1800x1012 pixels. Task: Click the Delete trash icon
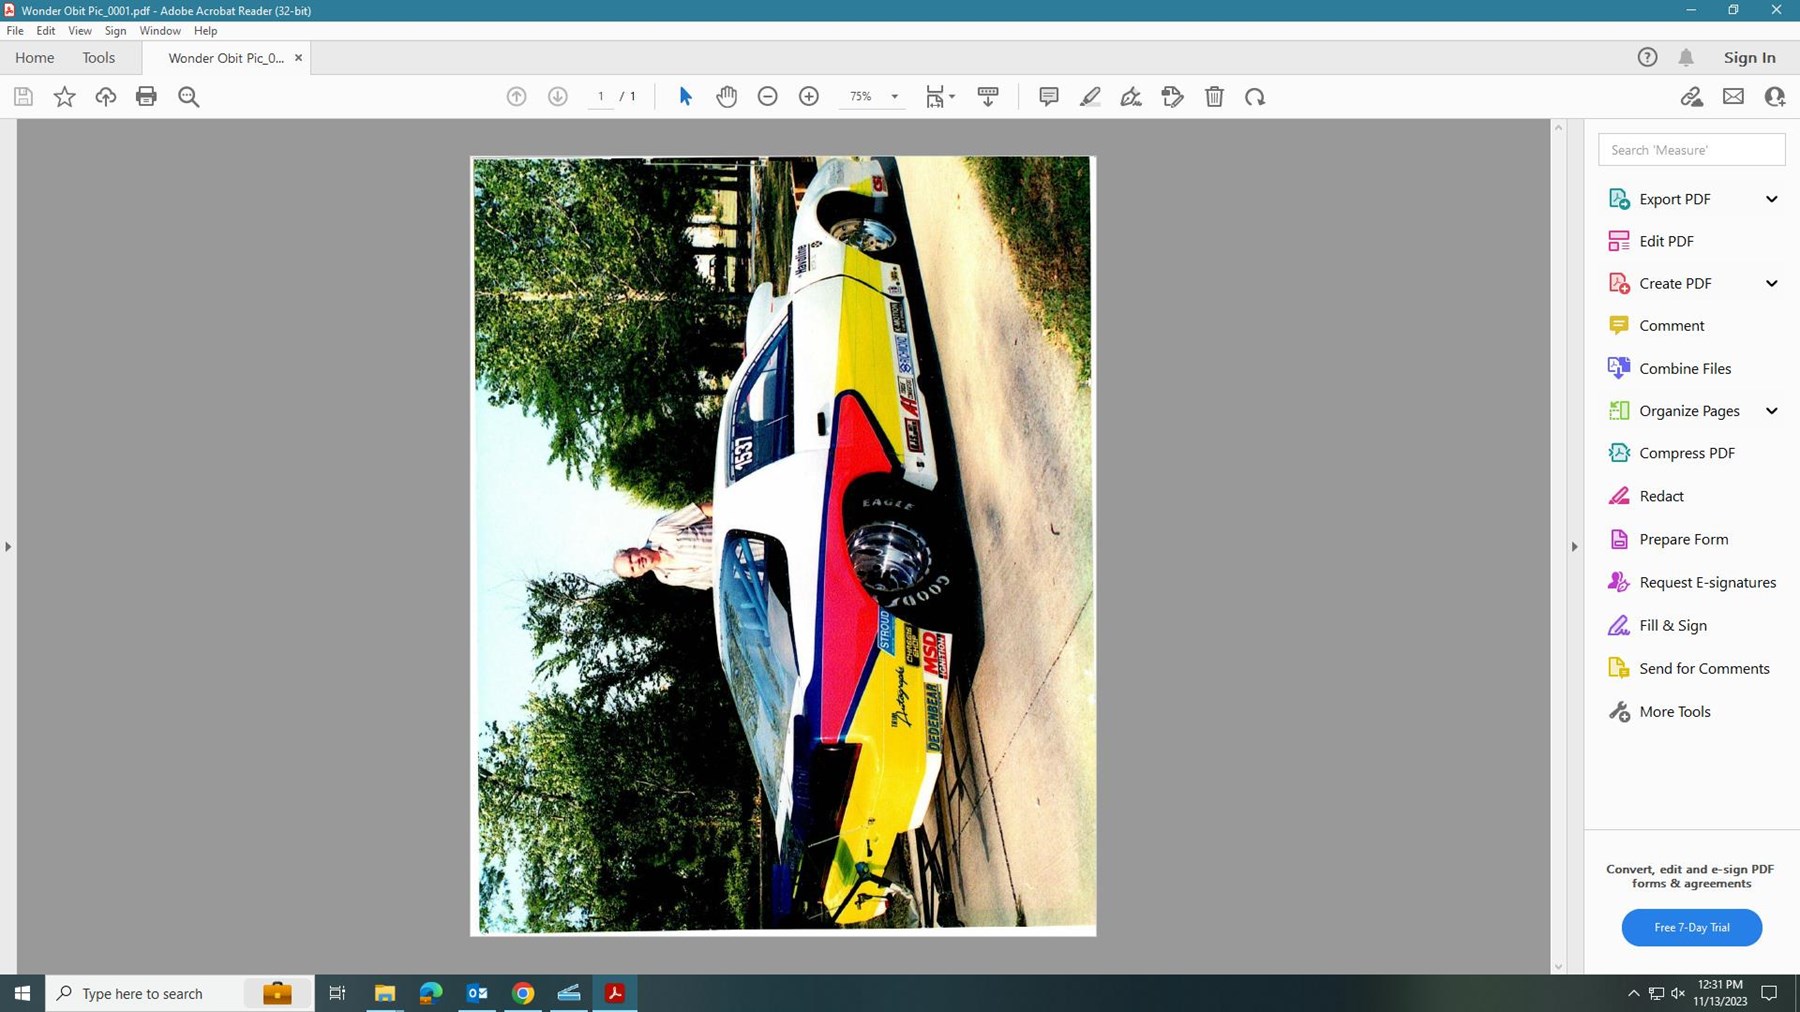tap(1214, 97)
